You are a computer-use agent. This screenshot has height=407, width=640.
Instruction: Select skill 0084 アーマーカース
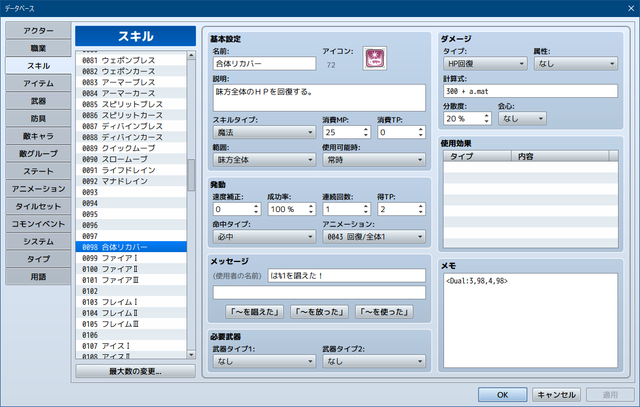coord(131,93)
